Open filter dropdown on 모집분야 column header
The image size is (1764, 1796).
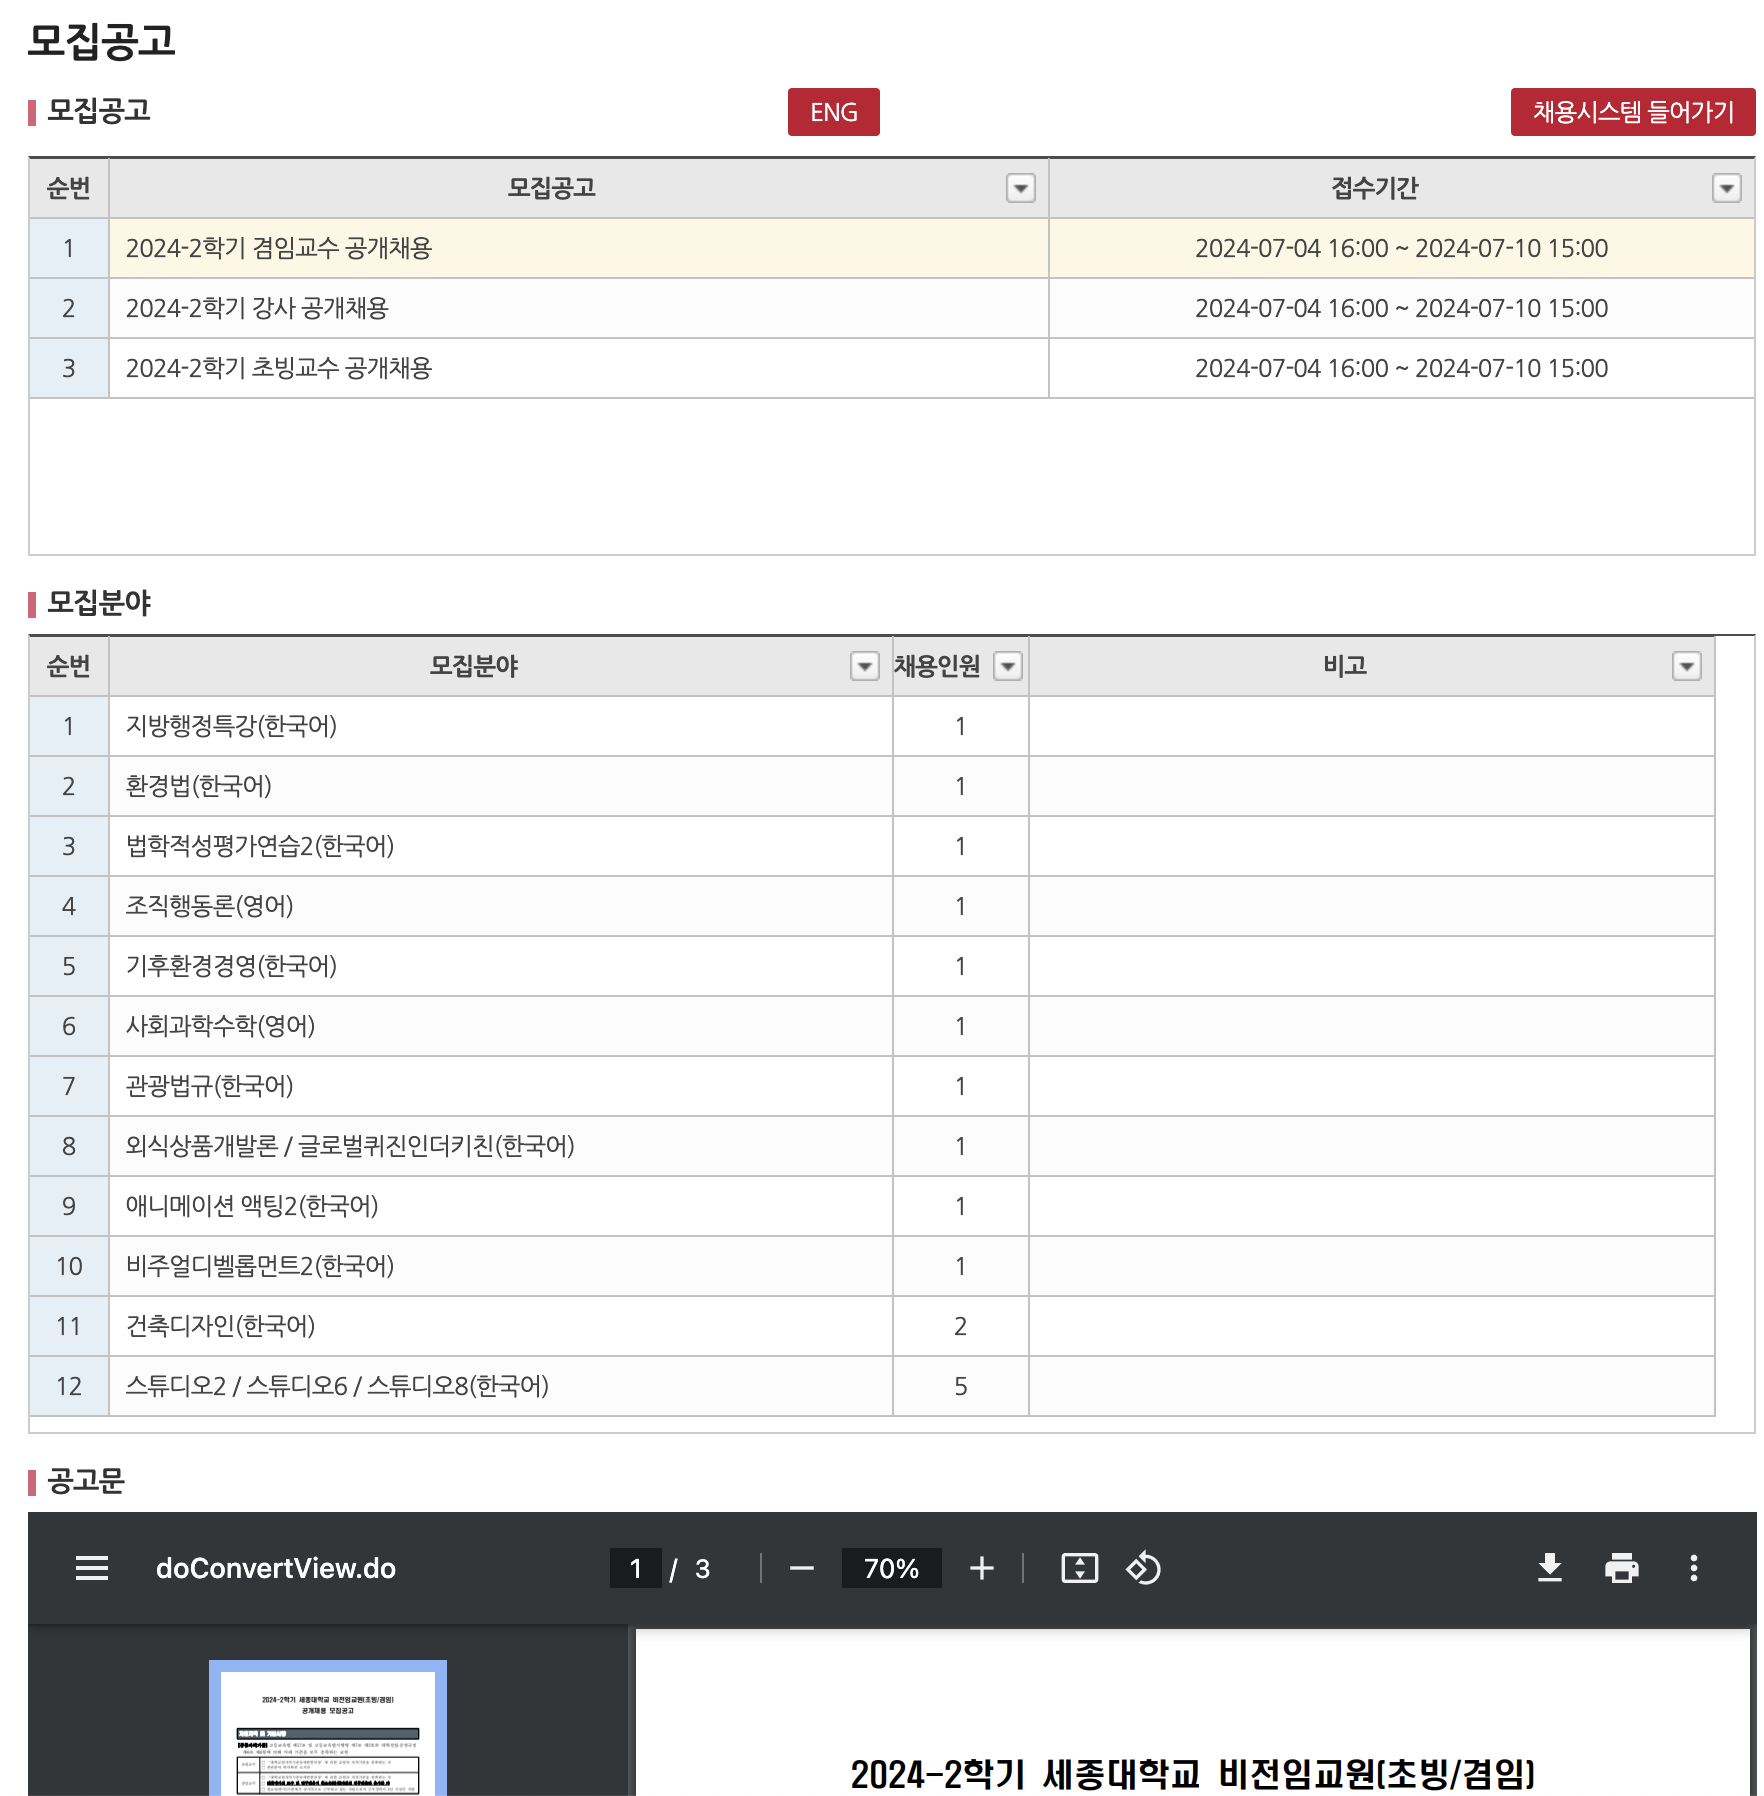pos(864,666)
